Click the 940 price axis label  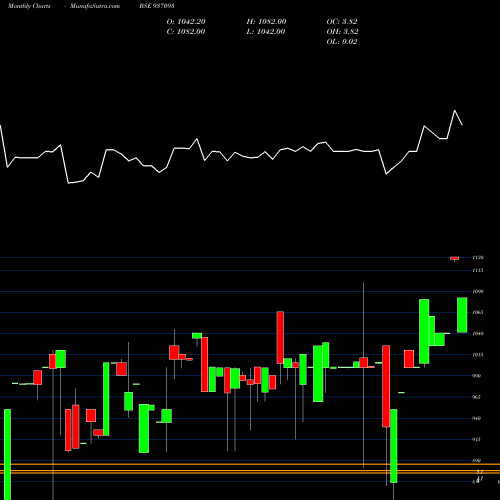tap(477, 418)
